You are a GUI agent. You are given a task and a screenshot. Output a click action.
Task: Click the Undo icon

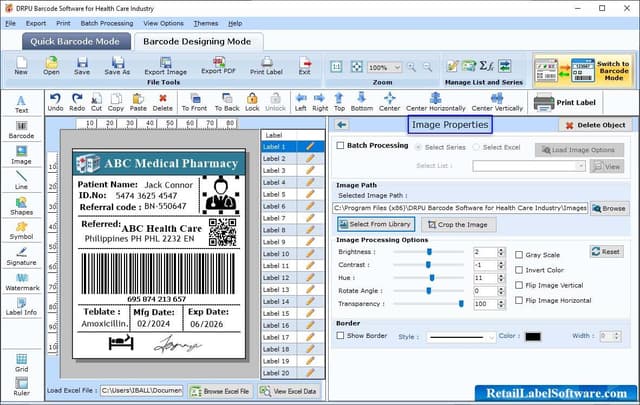tap(55, 97)
